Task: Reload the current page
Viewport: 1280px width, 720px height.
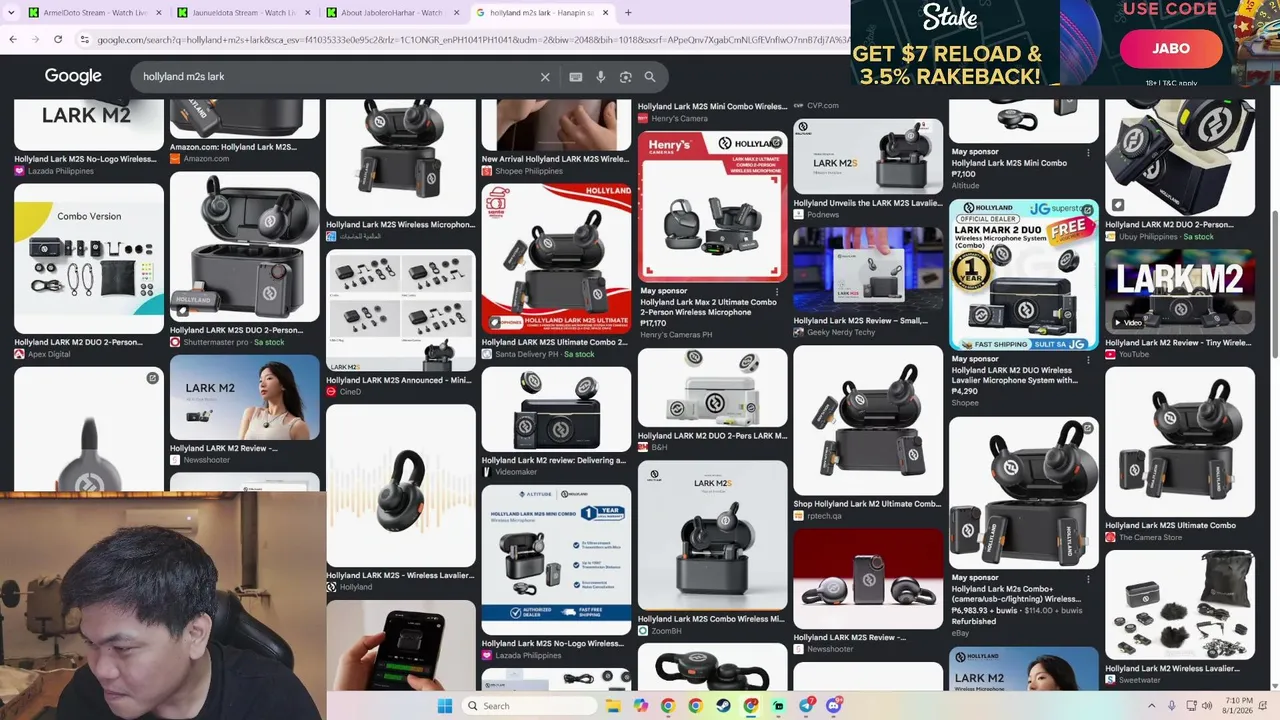Action: (58, 39)
